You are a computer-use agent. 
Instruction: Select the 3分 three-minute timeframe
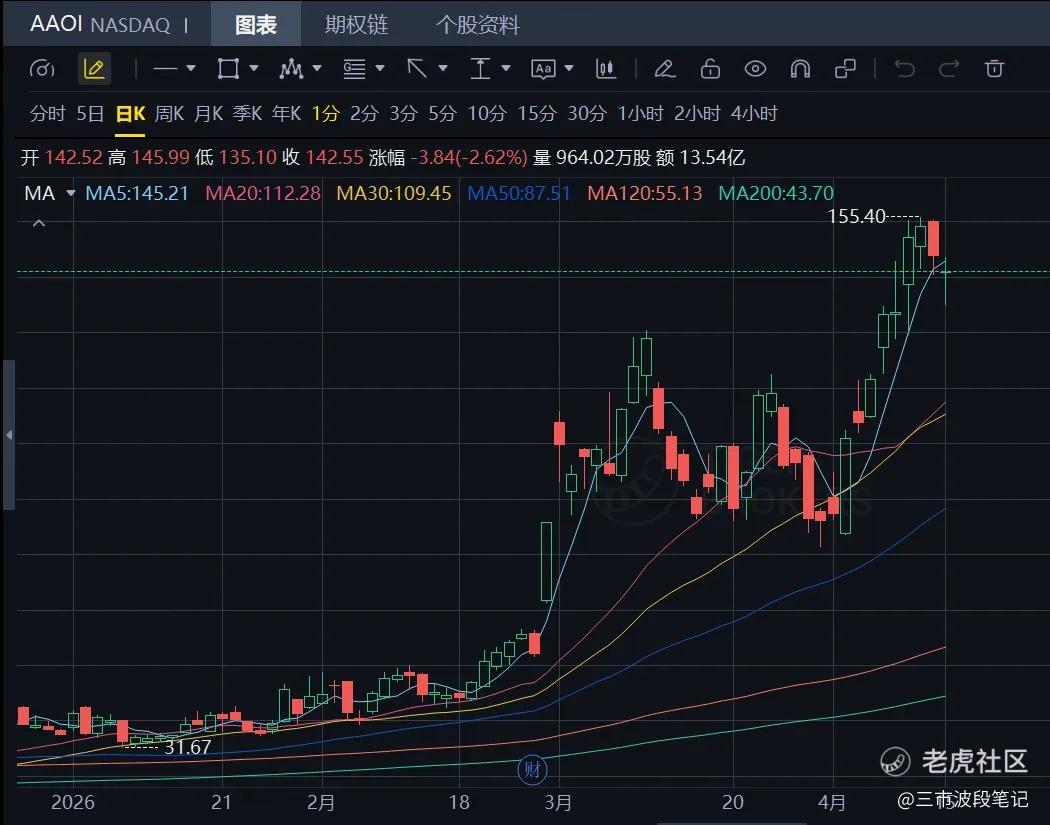click(403, 113)
